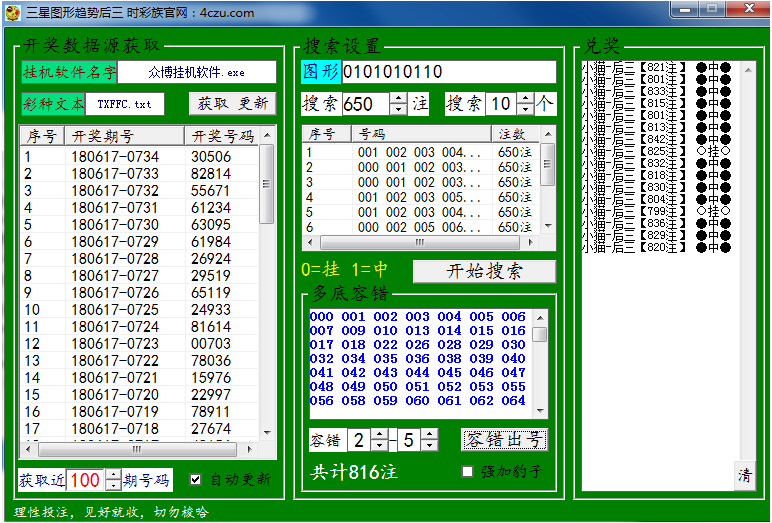Decrease the second 容错 value of 5
The width and height of the screenshot is (772, 523).
point(429,445)
